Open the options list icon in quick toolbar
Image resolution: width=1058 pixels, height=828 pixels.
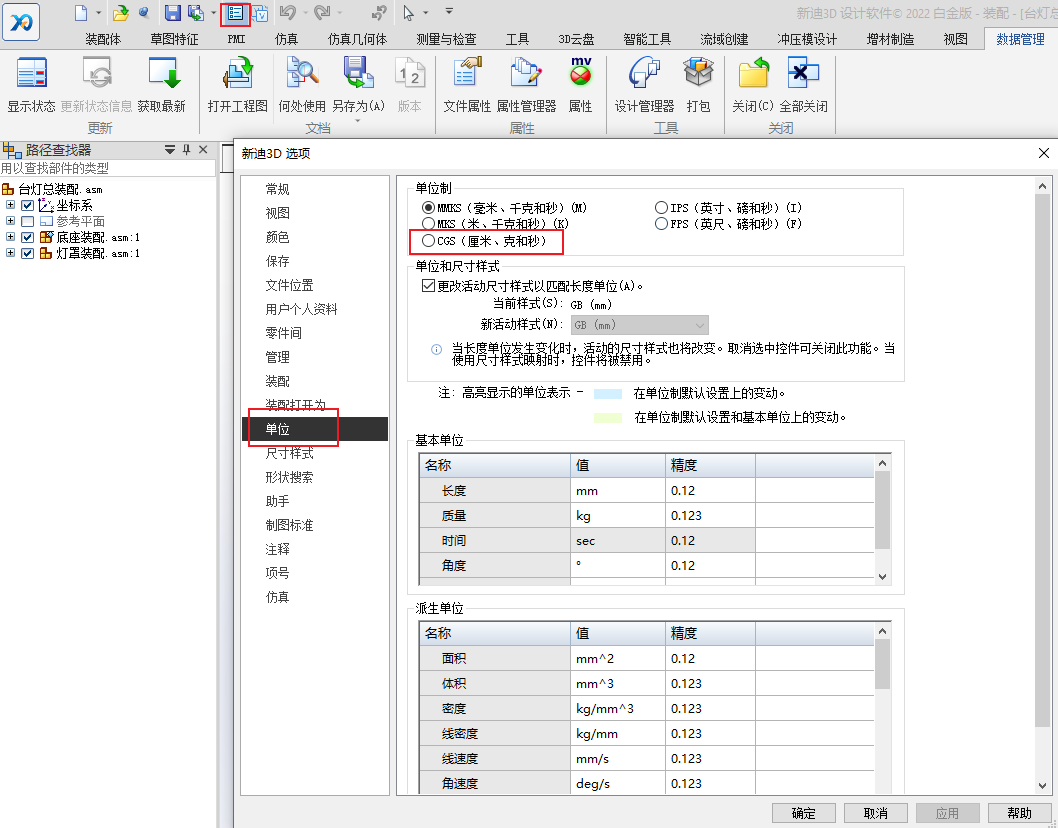(x=235, y=13)
